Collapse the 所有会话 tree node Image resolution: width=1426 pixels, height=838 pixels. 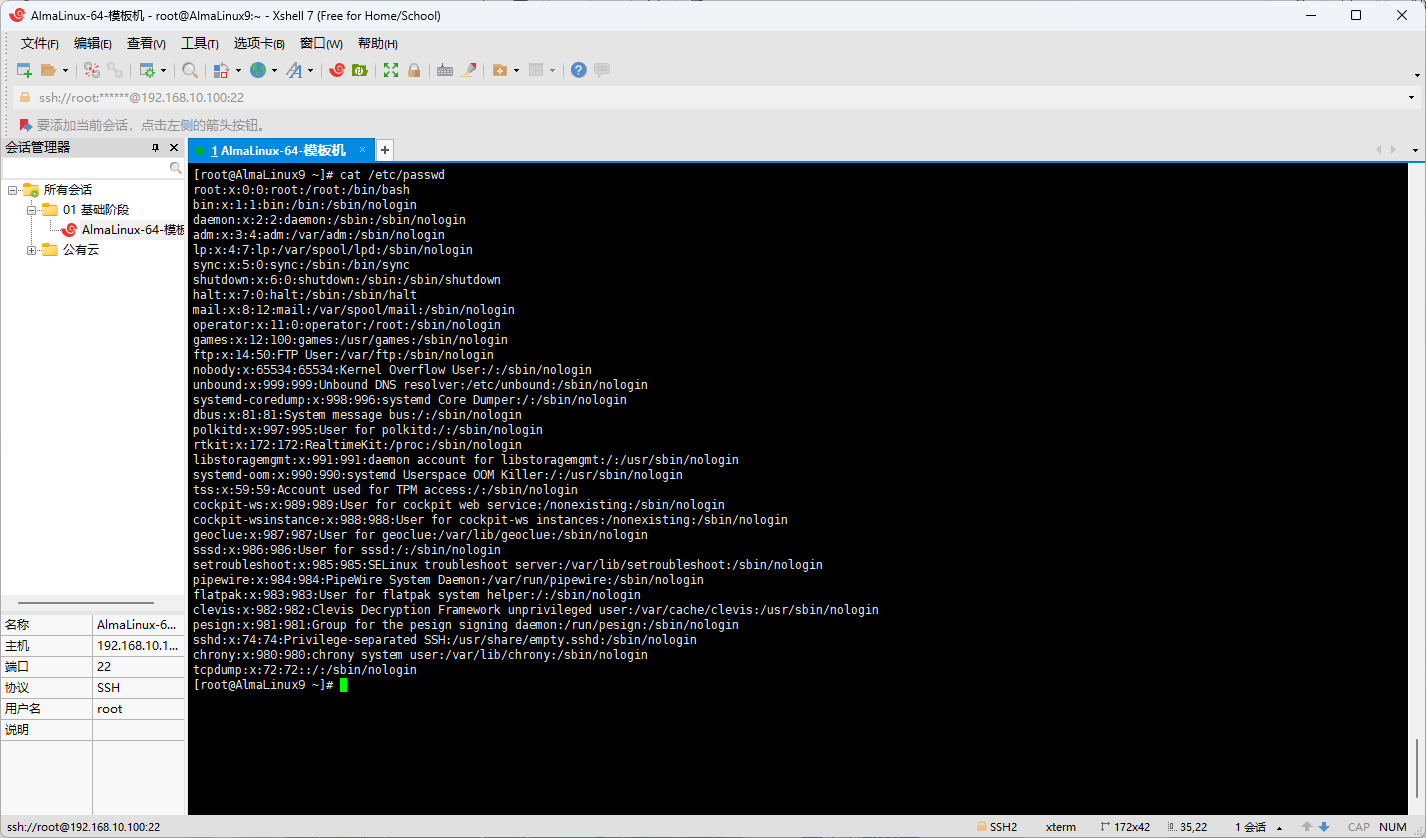pyautogui.click(x=12, y=190)
